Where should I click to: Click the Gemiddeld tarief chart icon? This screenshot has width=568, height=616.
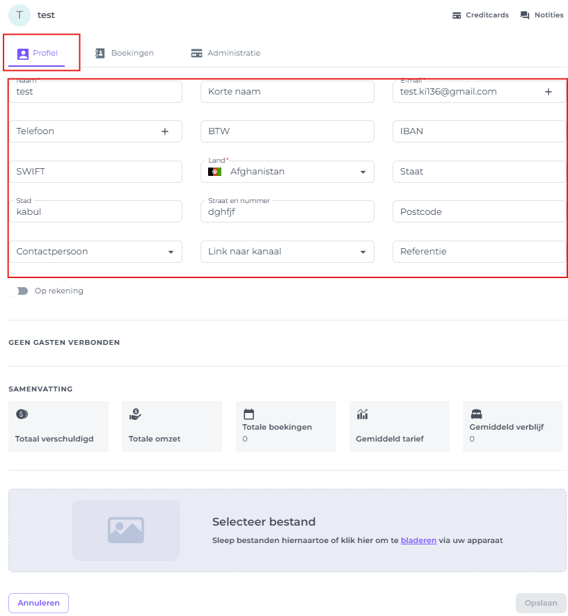[362, 414]
